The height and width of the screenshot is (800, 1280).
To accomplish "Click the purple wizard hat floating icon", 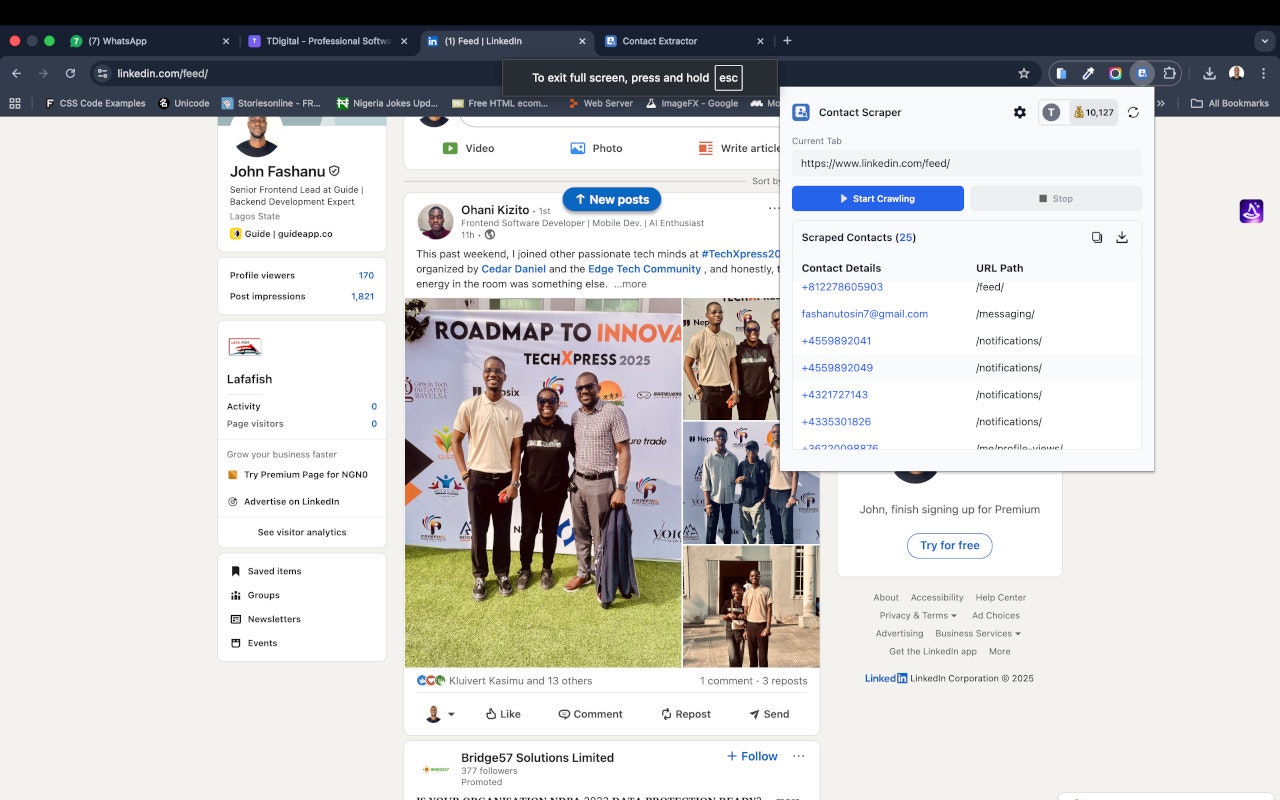I will tap(1251, 211).
